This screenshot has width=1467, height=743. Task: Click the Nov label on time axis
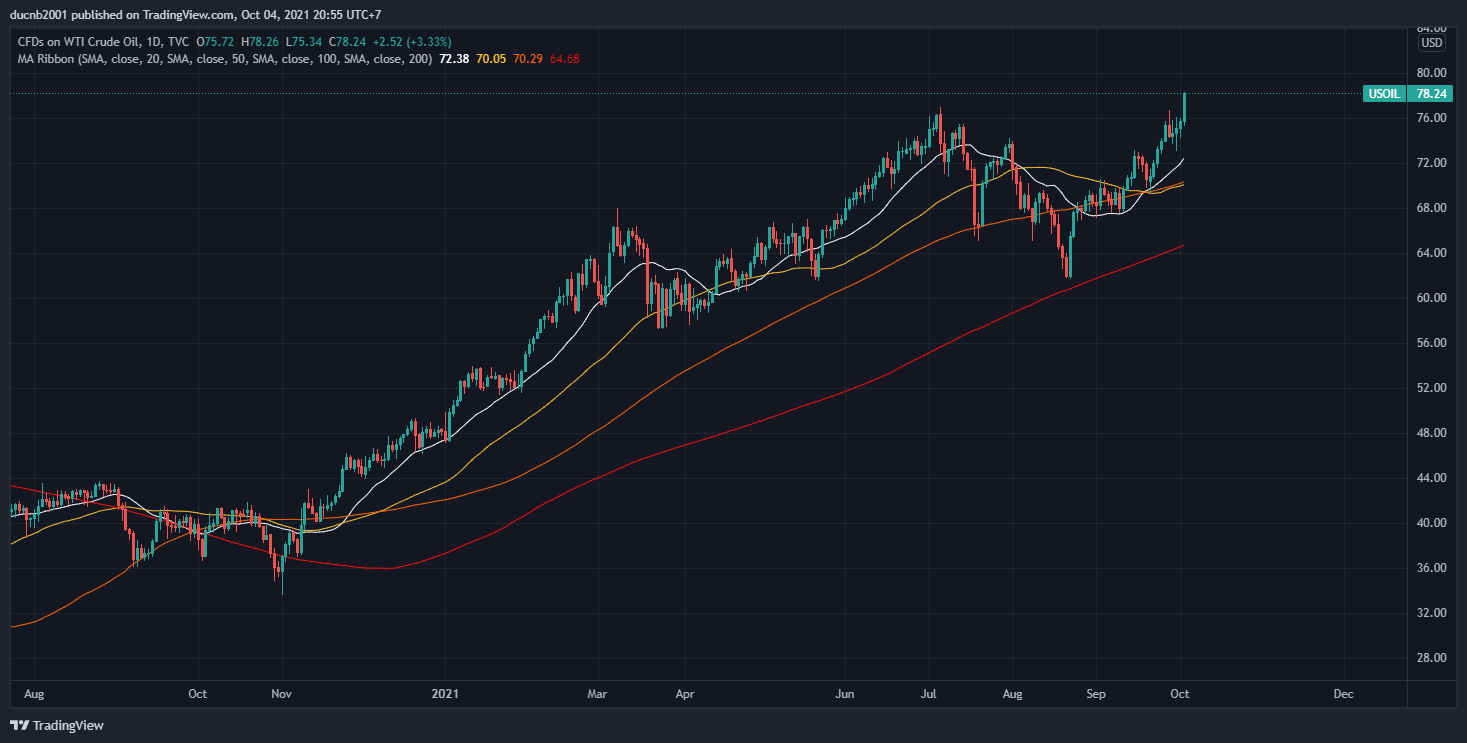pyautogui.click(x=282, y=693)
